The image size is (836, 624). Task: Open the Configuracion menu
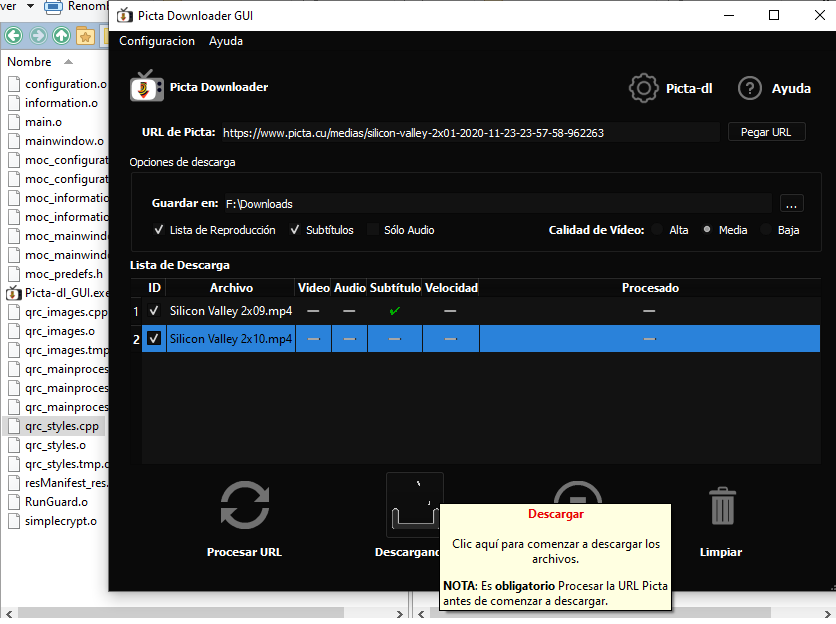[156, 41]
